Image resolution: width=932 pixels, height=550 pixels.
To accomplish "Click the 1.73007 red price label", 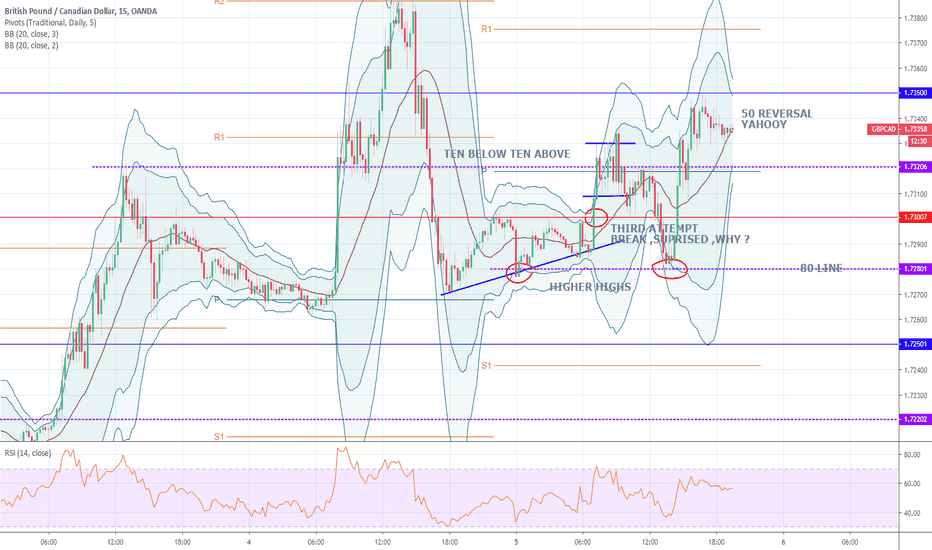I will [913, 217].
